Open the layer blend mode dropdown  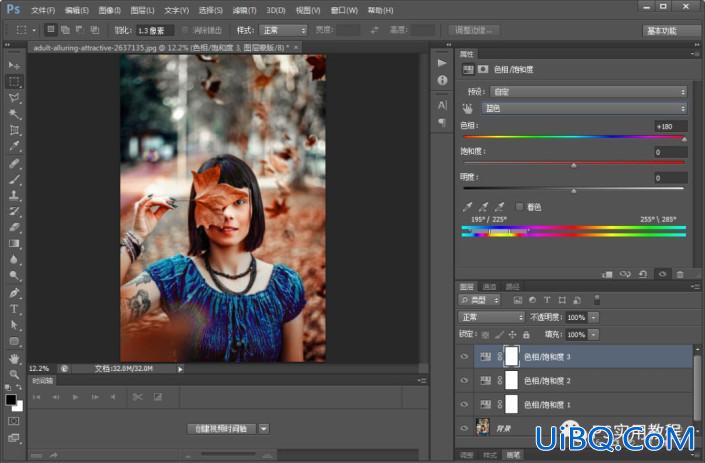[x=492, y=317]
